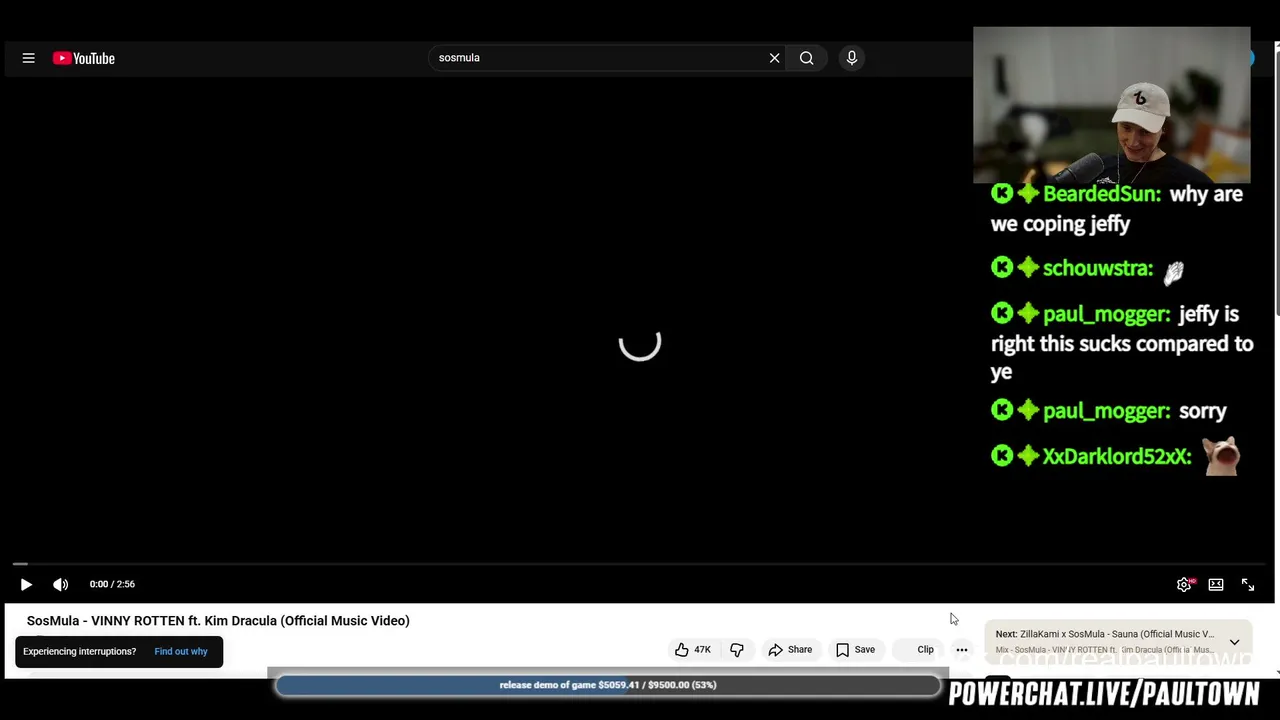Share the video

click(x=790, y=649)
